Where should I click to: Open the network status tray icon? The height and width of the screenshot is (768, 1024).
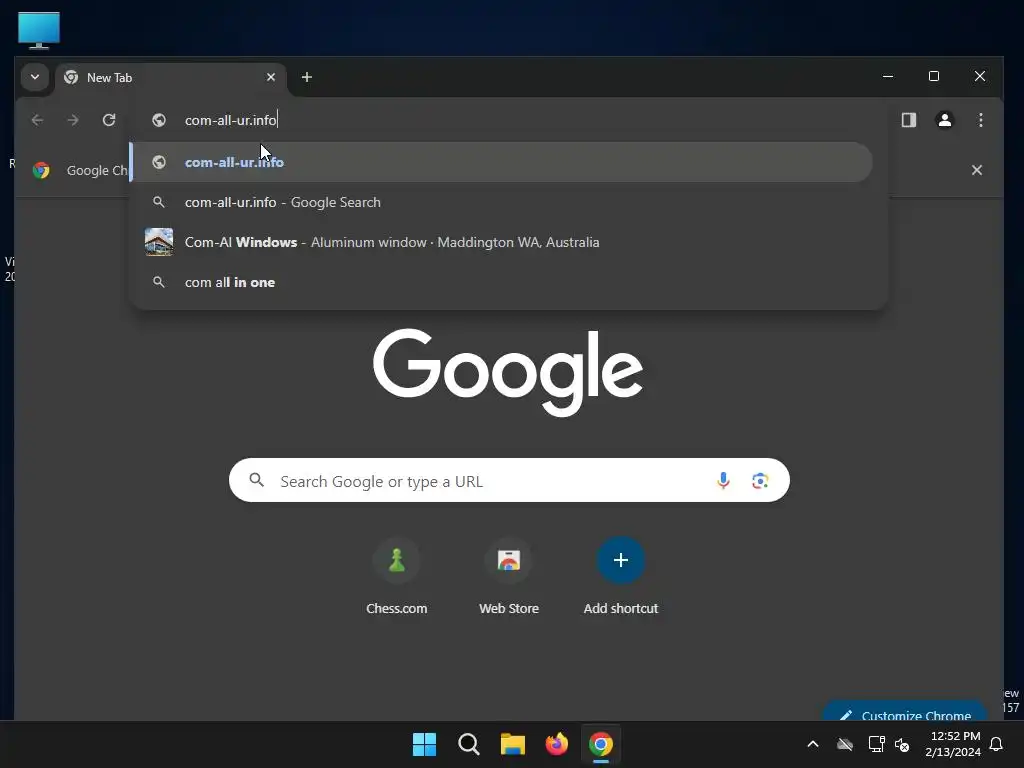pyautogui.click(x=876, y=744)
